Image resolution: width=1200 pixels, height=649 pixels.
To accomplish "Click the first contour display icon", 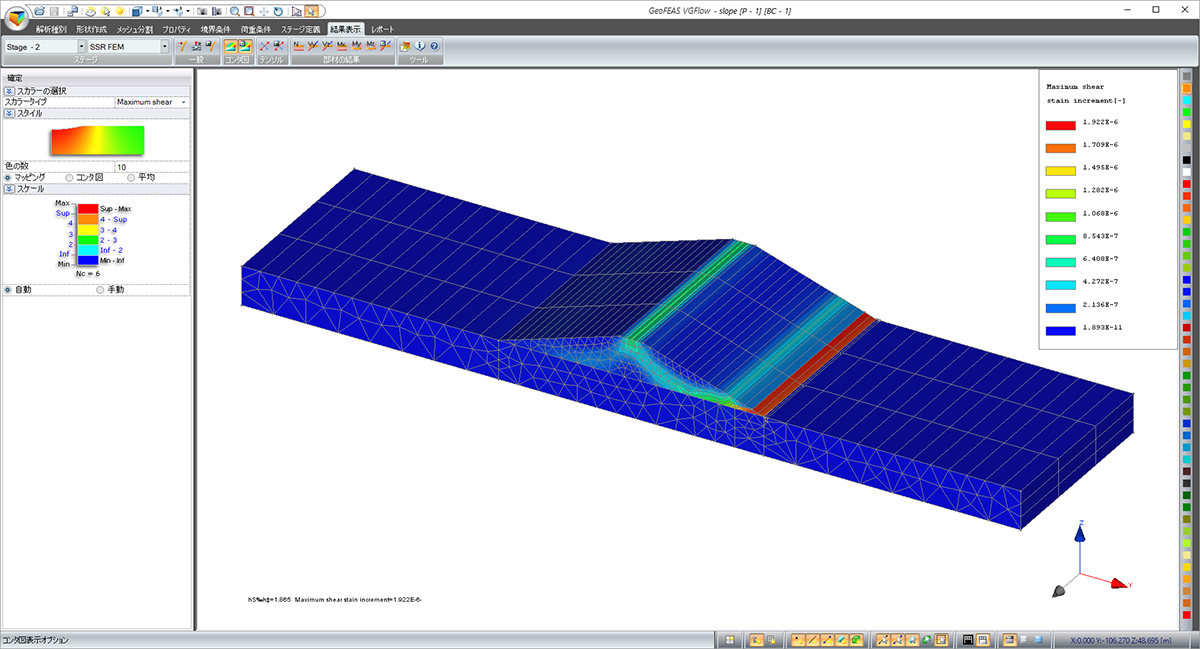I will [230, 46].
